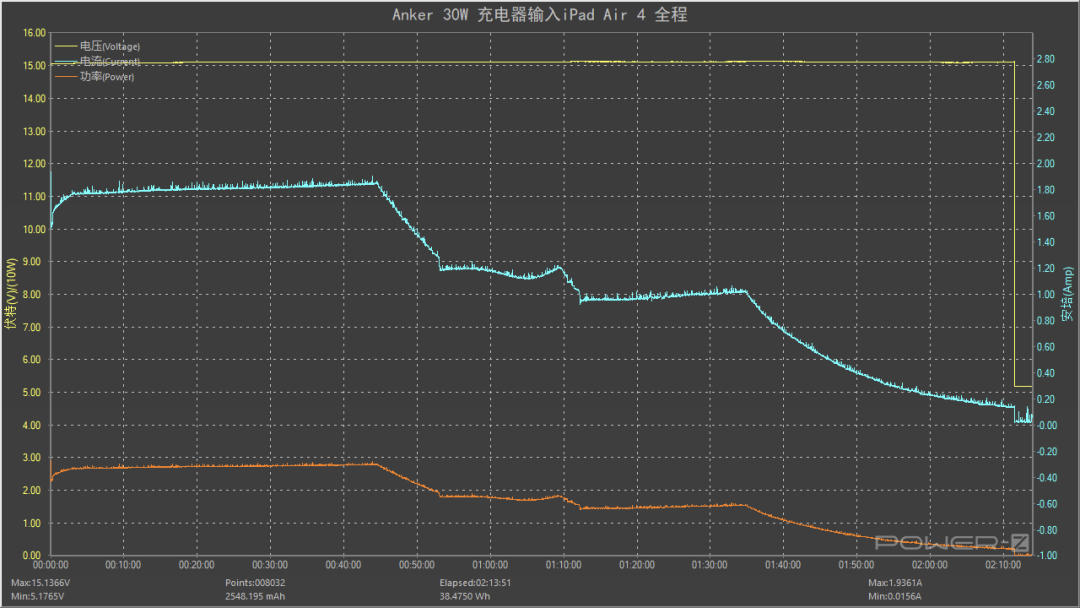Click the right axis title 安培(Amp)
The width and height of the screenshot is (1080, 608).
point(1068,294)
